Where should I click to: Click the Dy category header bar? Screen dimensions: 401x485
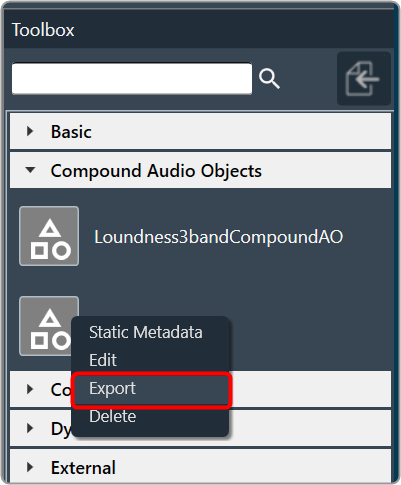(200, 428)
